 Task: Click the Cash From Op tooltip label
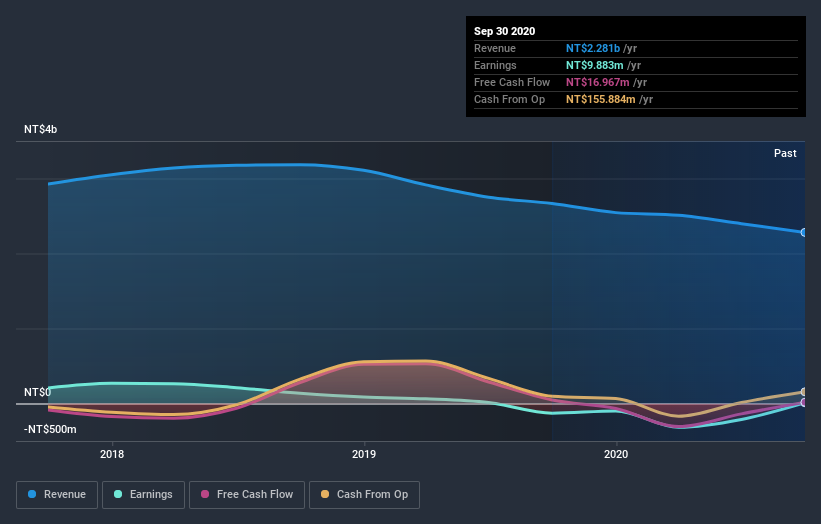[509, 99]
